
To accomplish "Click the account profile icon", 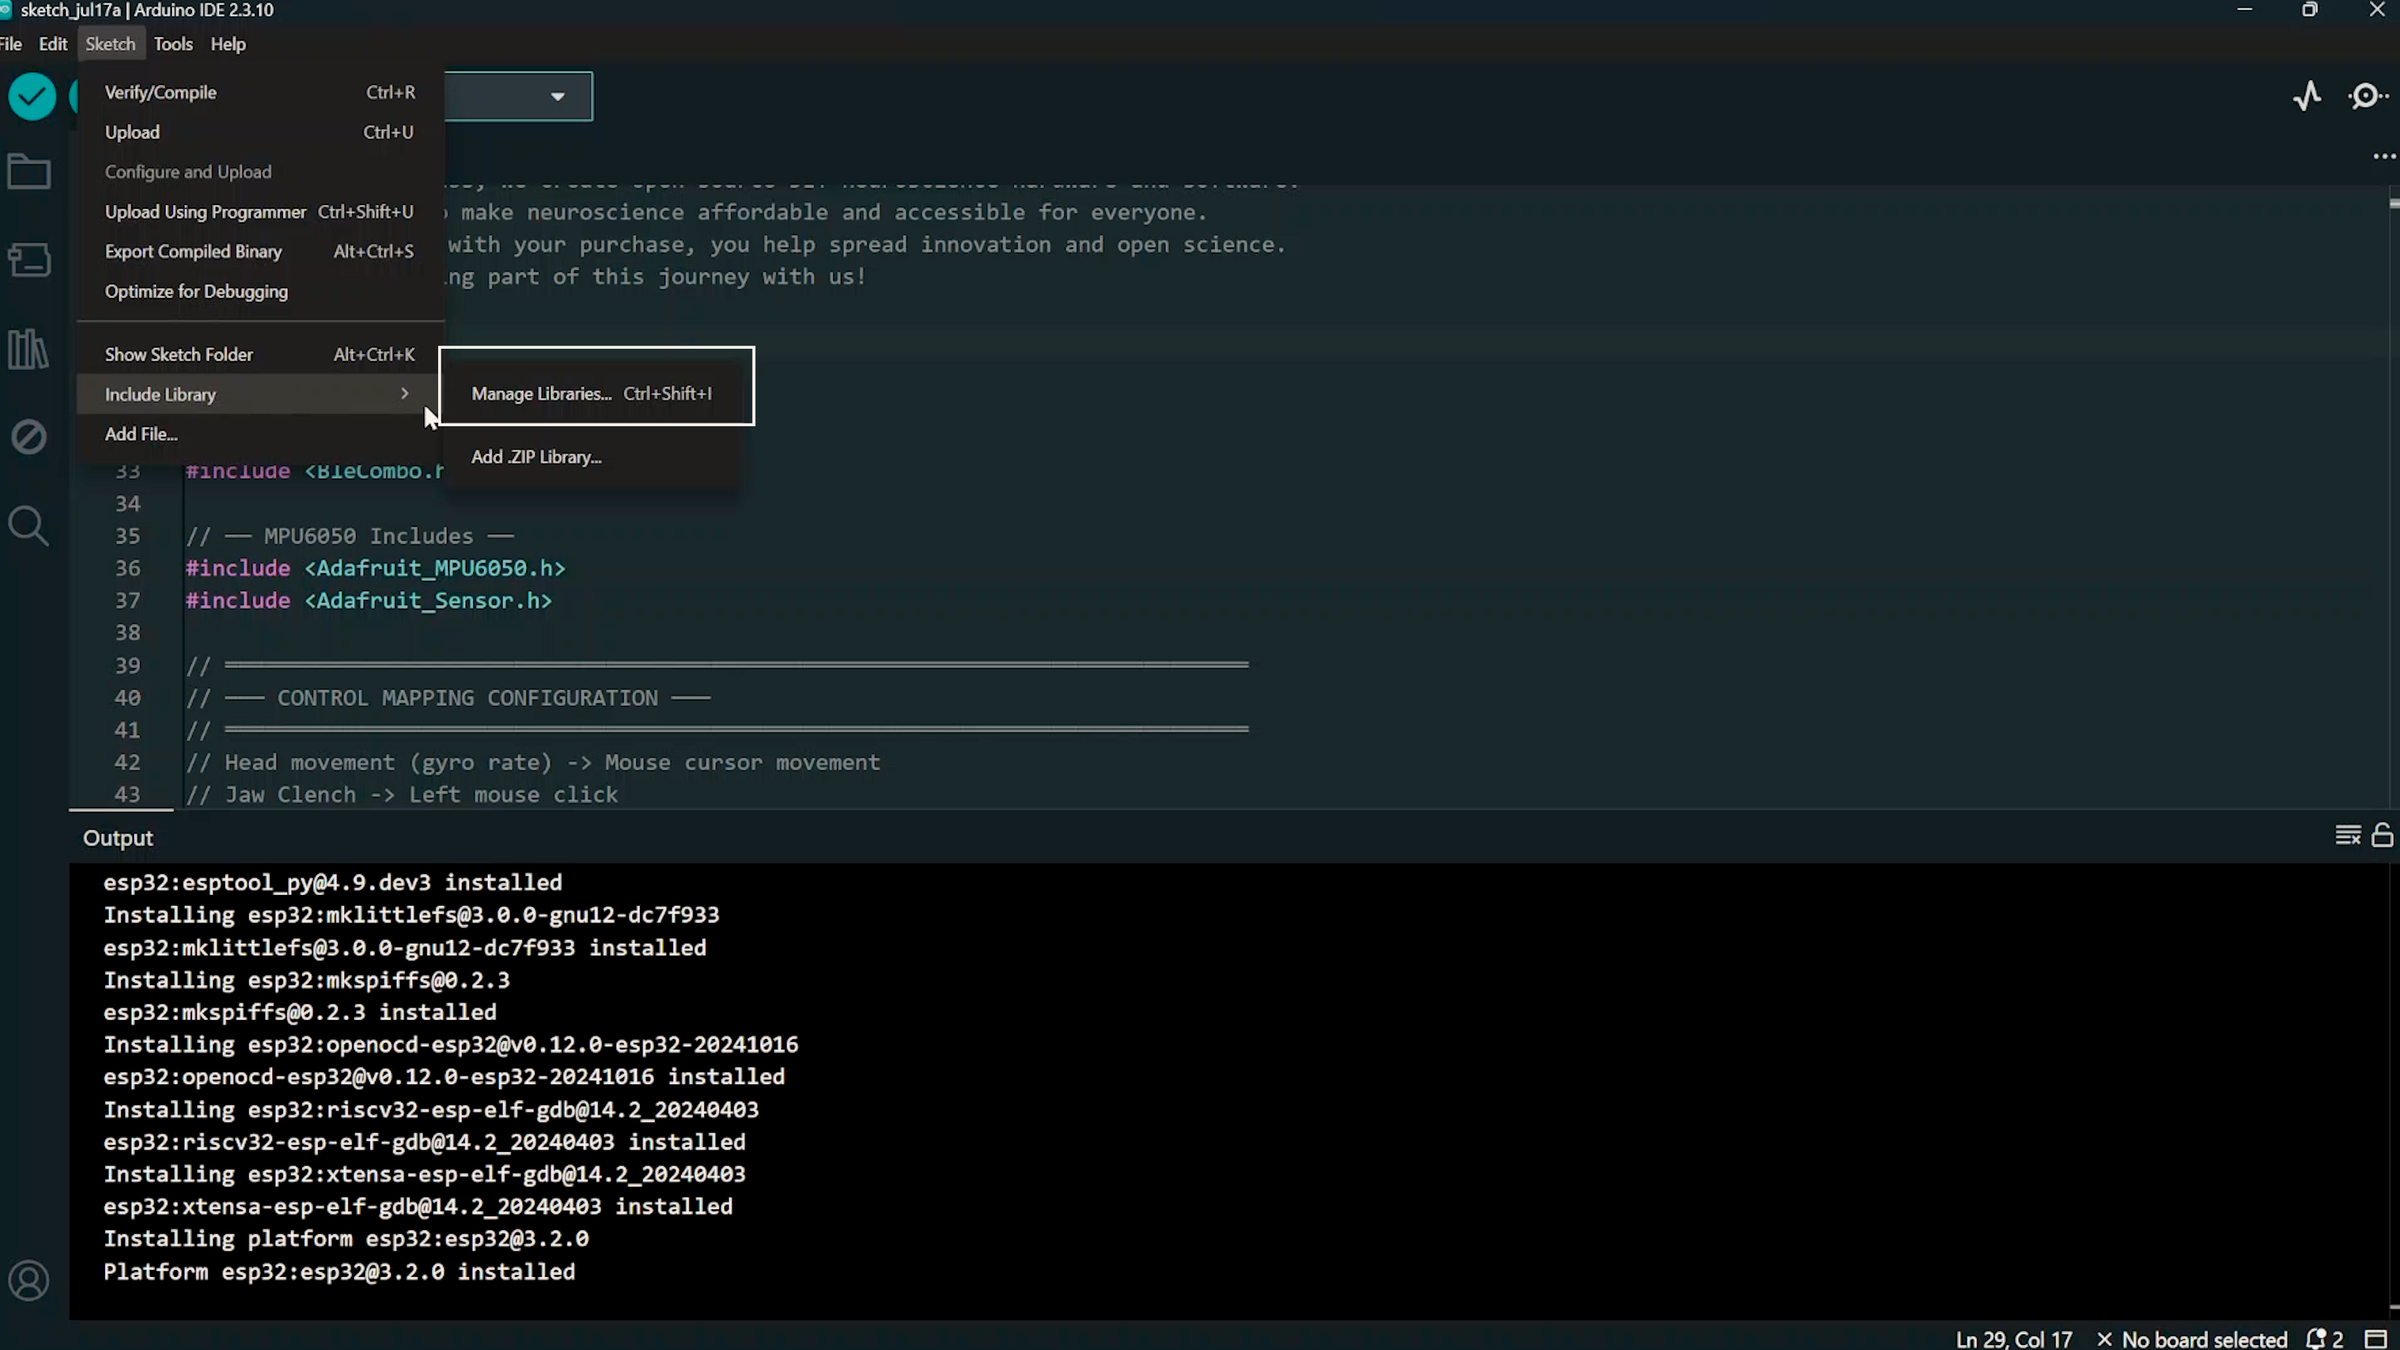I will [x=29, y=1280].
